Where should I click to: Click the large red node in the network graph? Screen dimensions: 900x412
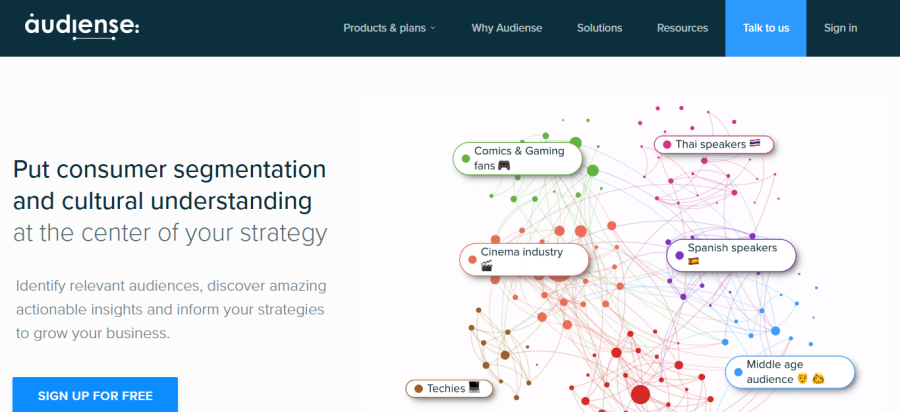pos(641,395)
